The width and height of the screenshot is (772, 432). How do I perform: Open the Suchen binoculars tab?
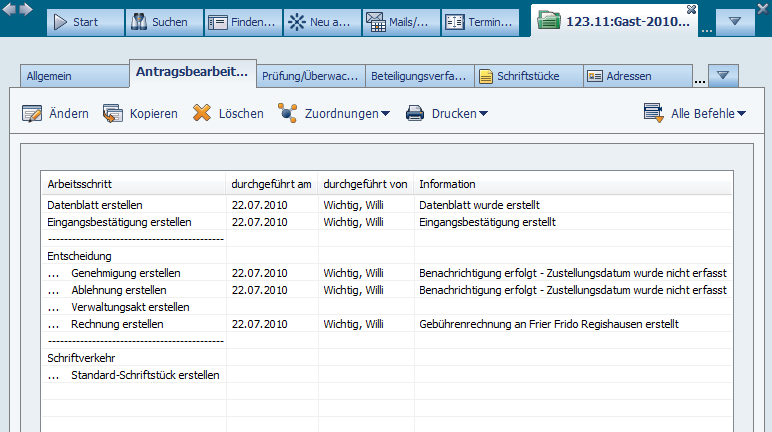tap(162, 22)
